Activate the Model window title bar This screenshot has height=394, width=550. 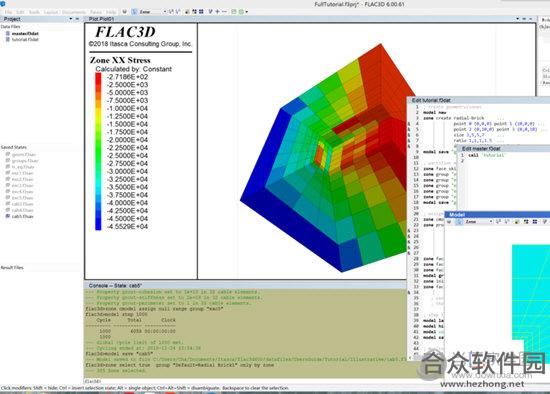pyautogui.click(x=497, y=215)
